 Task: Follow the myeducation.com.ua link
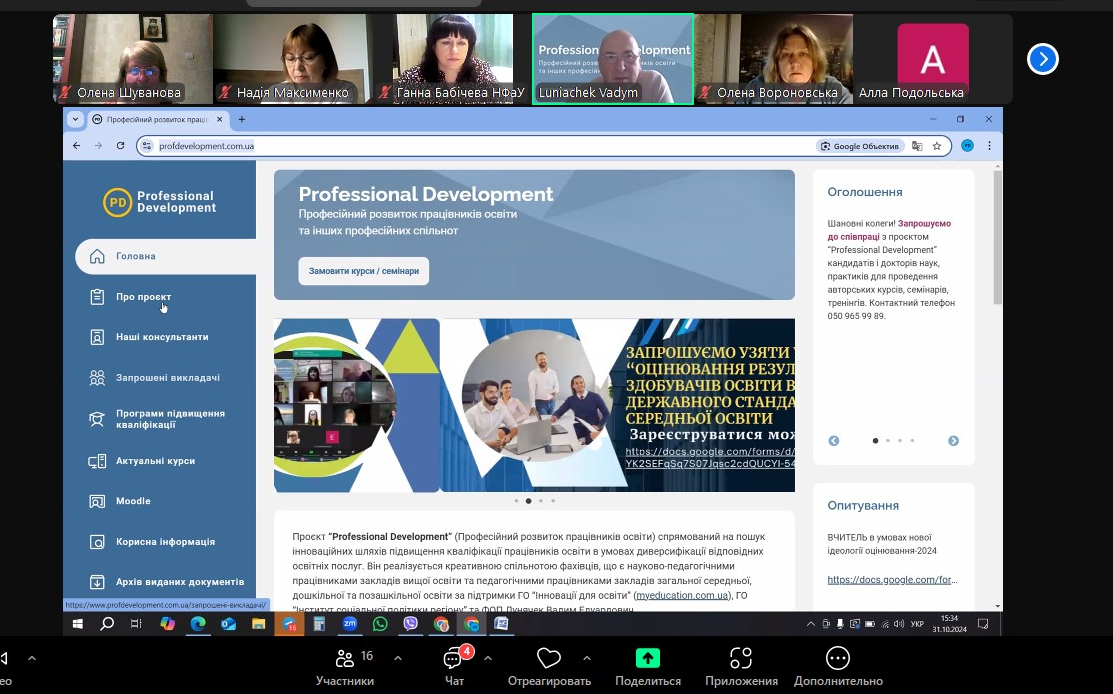point(682,595)
